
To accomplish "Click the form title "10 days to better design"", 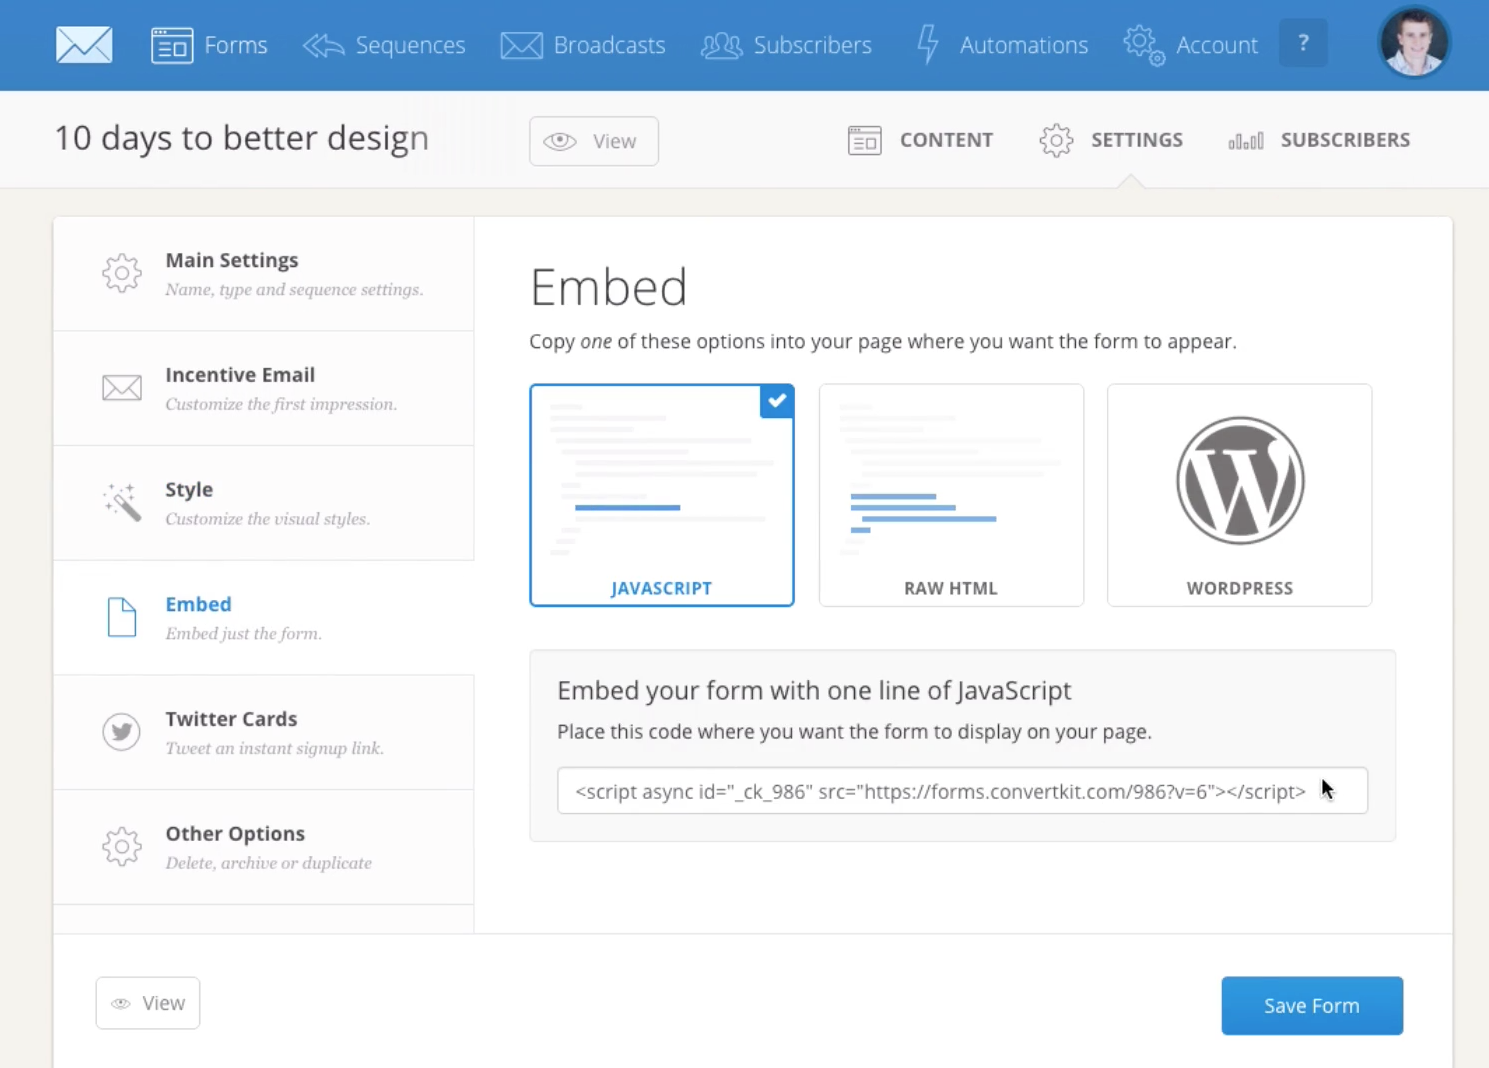I will pyautogui.click(x=242, y=138).
